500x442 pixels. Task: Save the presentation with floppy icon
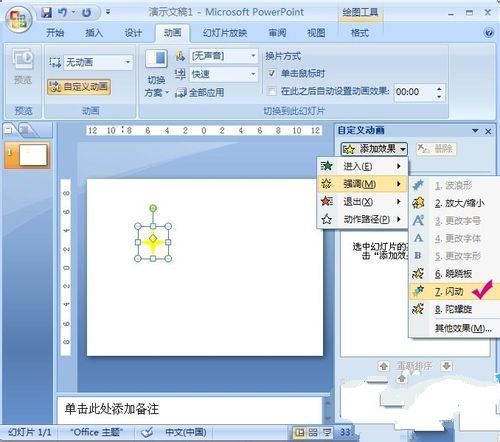47,13
